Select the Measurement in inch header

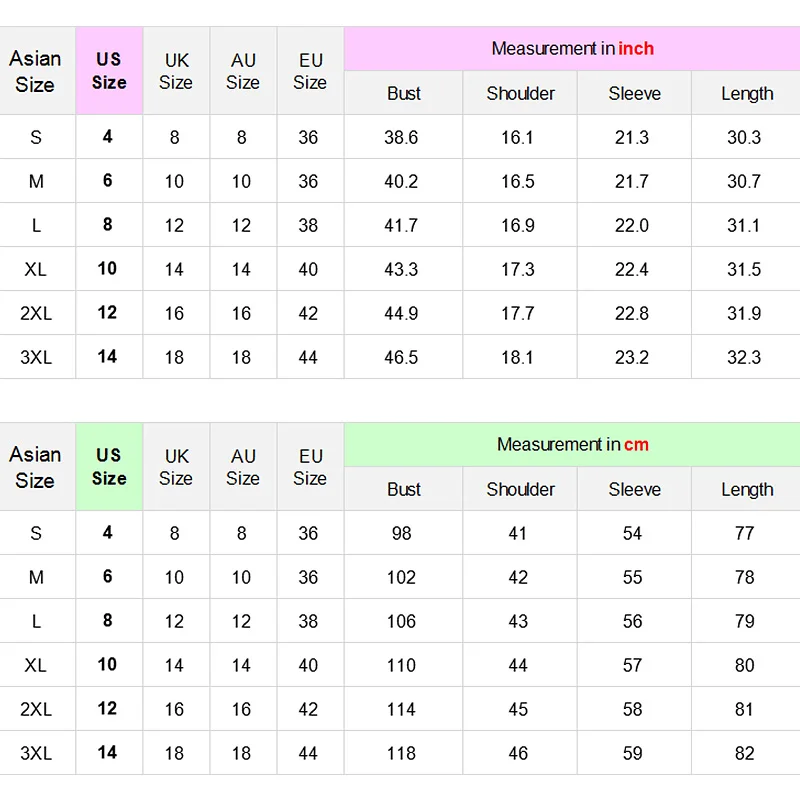(572, 48)
